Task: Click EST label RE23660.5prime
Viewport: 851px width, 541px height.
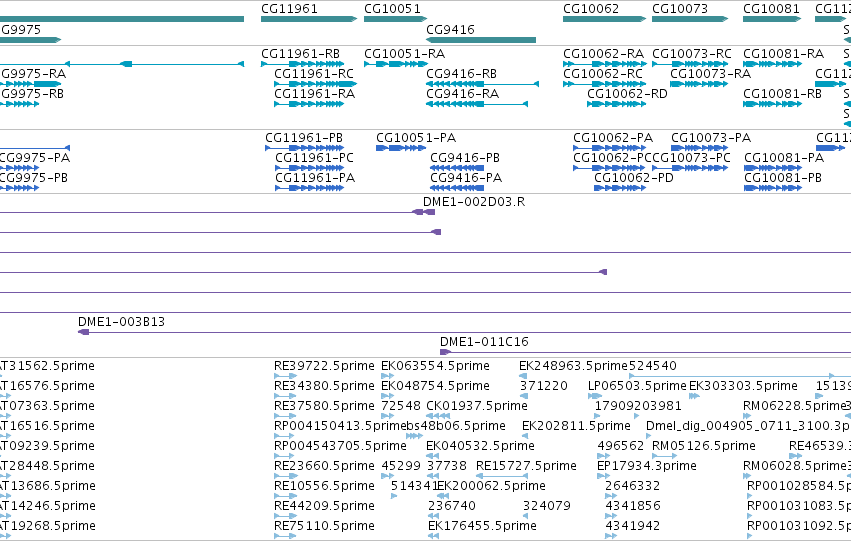Action: [324, 466]
